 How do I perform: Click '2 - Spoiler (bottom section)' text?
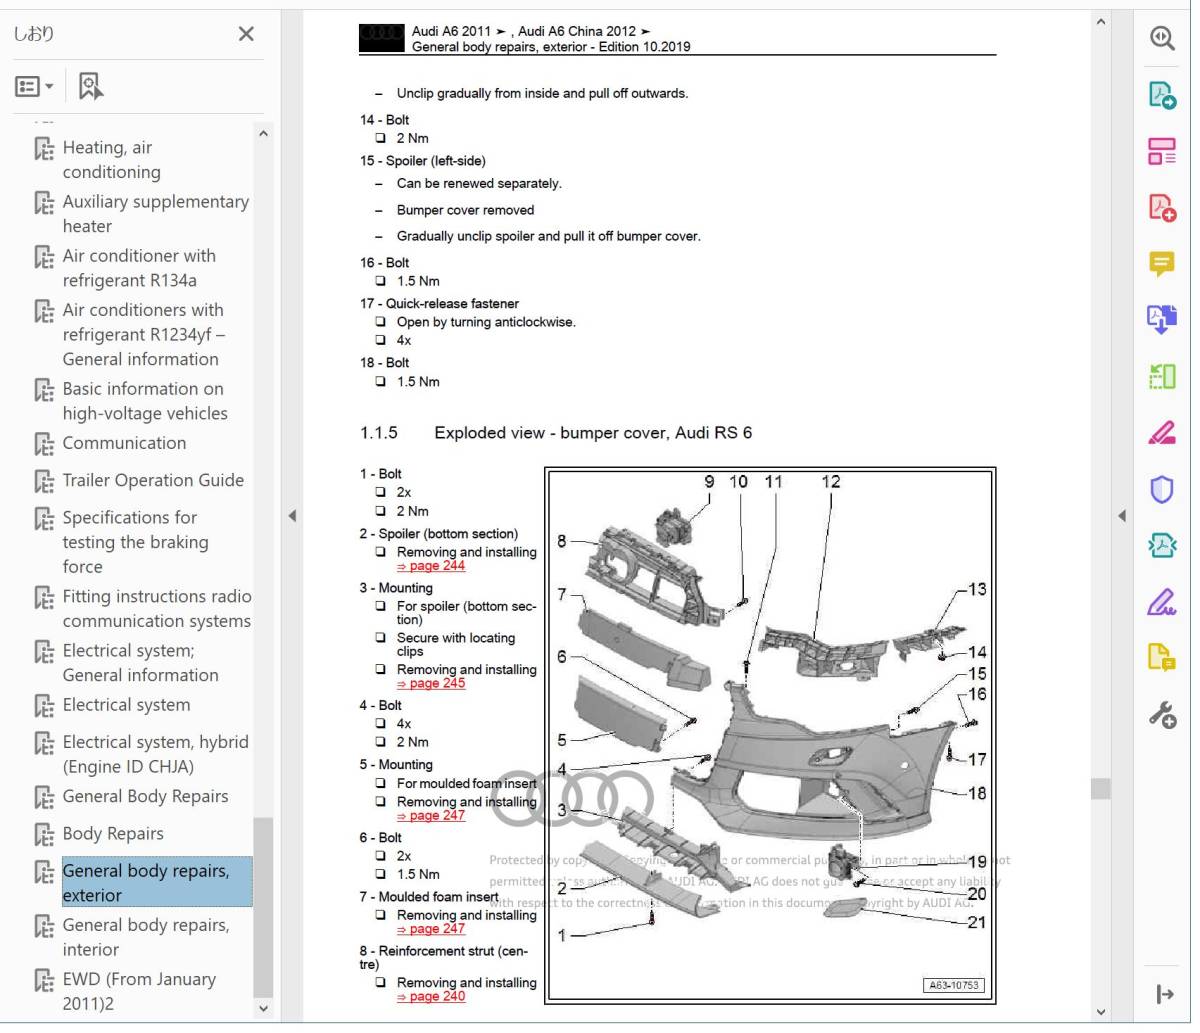point(439,534)
